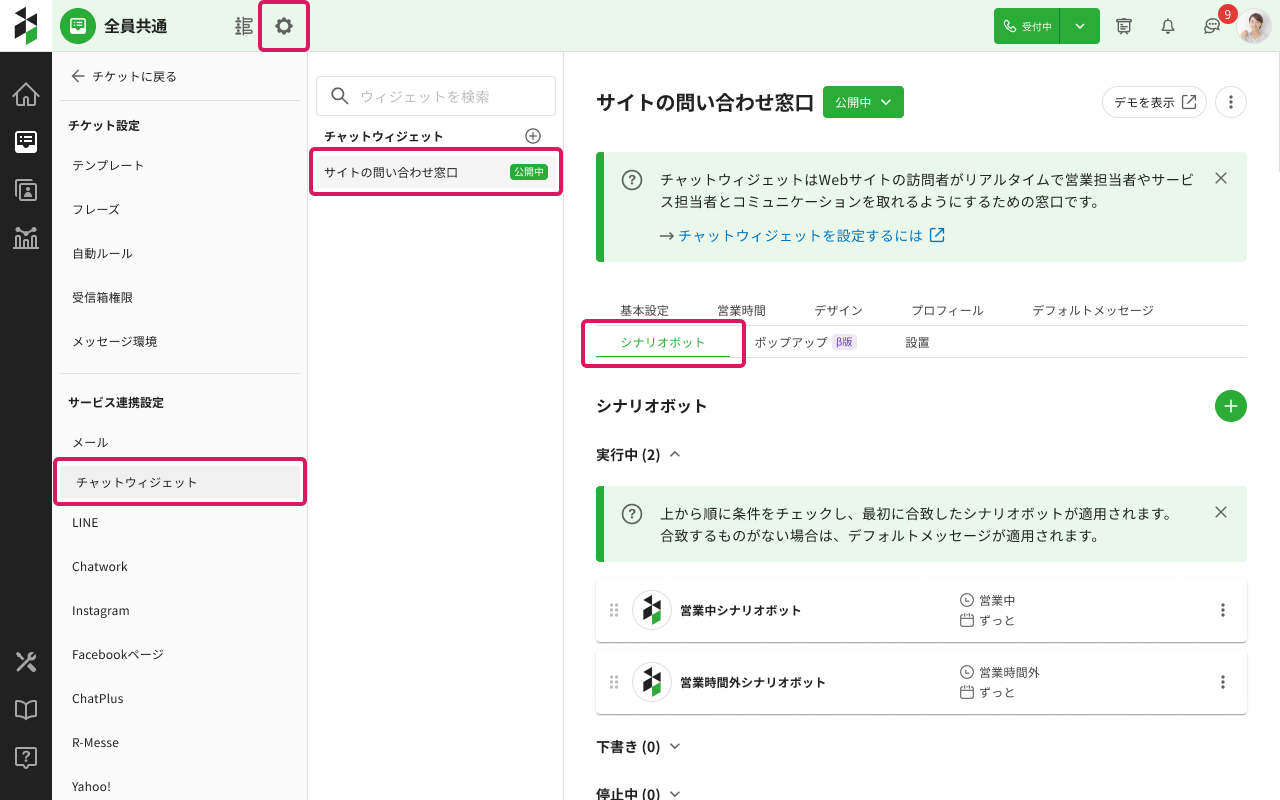Open three-dot menu for 営業中シナリオボット
This screenshot has height=800, width=1280.
tap(1222, 610)
